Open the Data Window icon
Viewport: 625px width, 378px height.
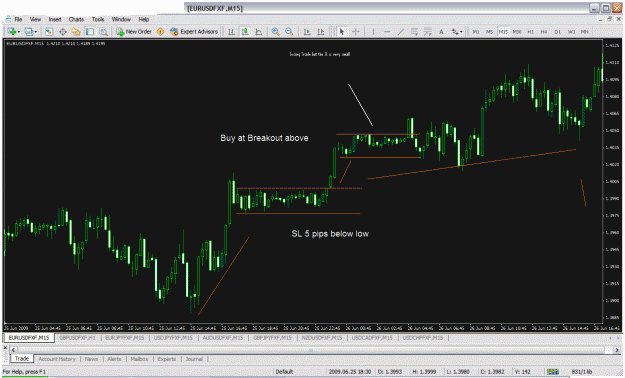point(63,32)
